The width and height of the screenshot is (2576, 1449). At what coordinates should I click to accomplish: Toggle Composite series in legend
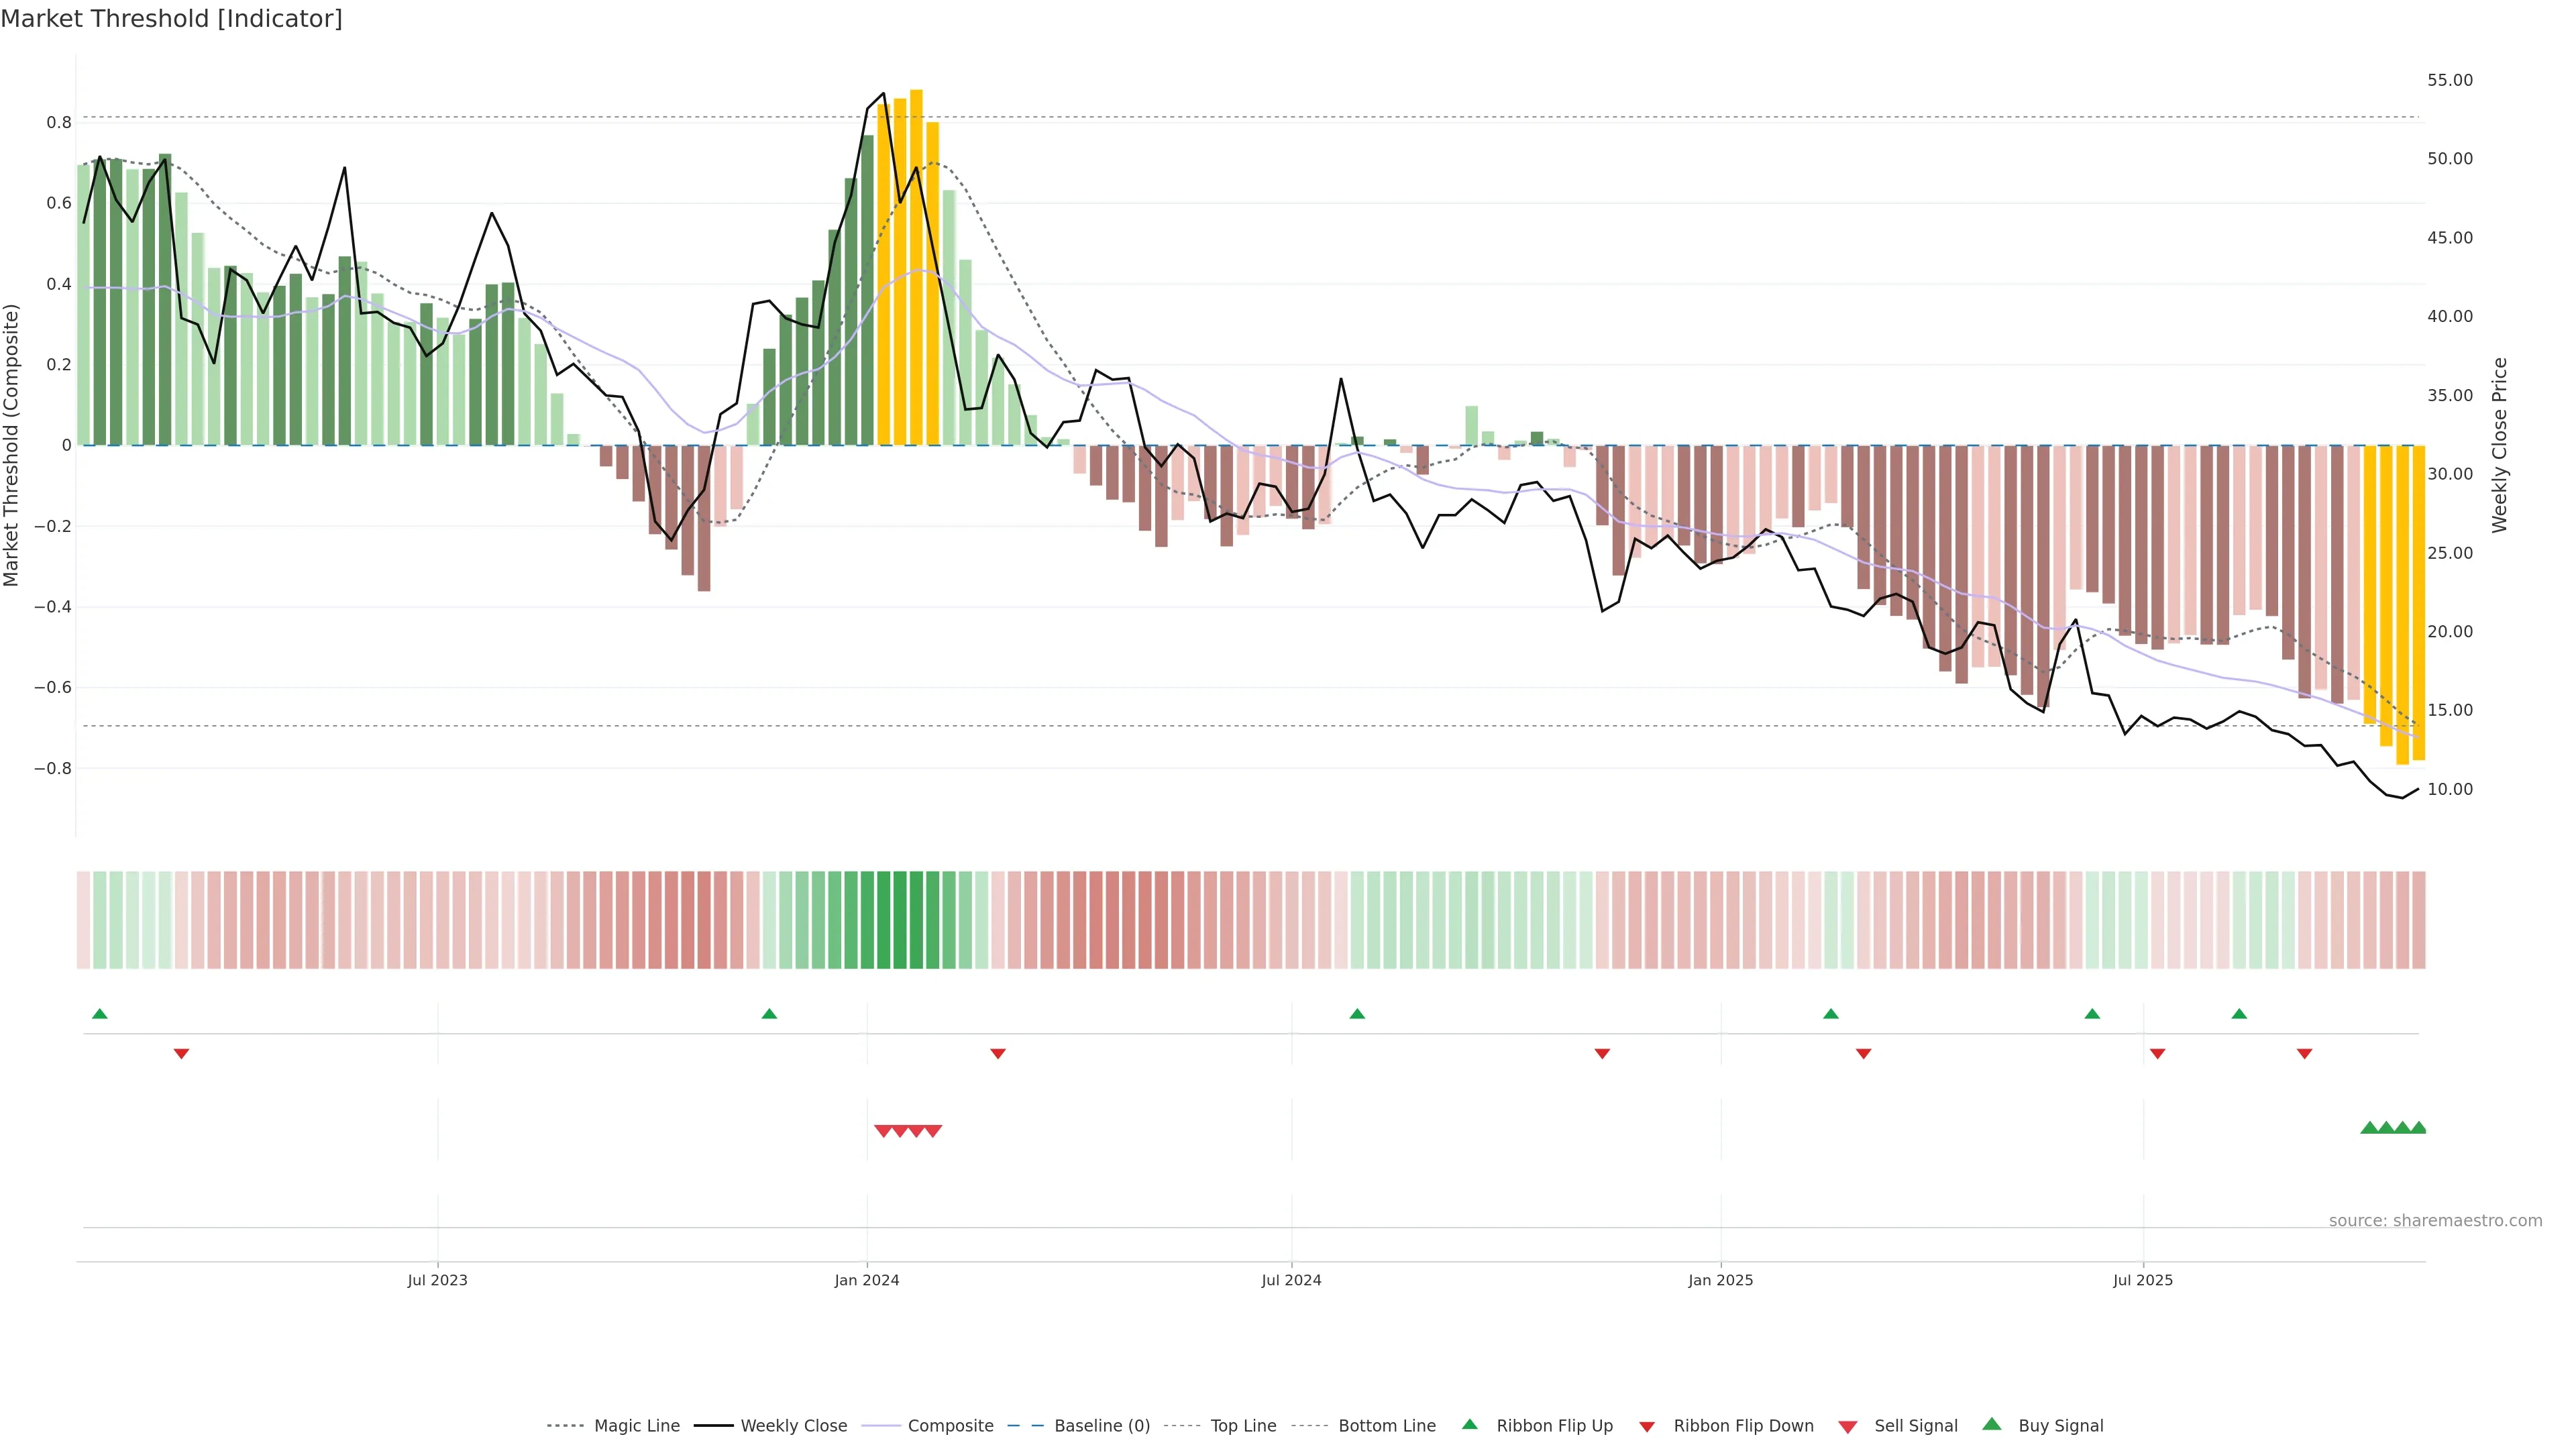pos(950,1426)
